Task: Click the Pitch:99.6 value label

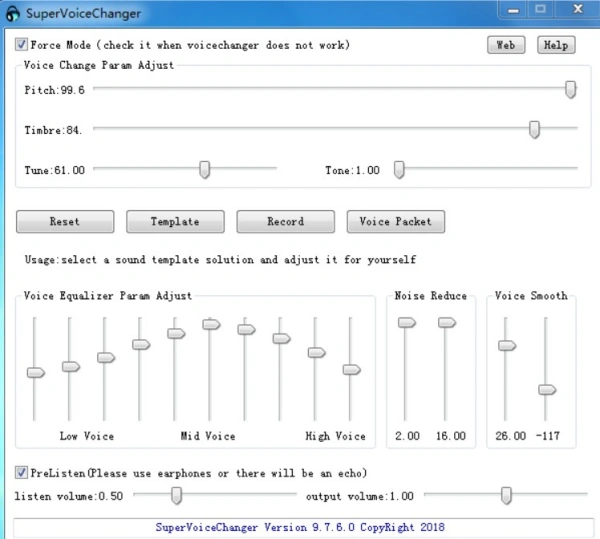Action: [x=55, y=90]
